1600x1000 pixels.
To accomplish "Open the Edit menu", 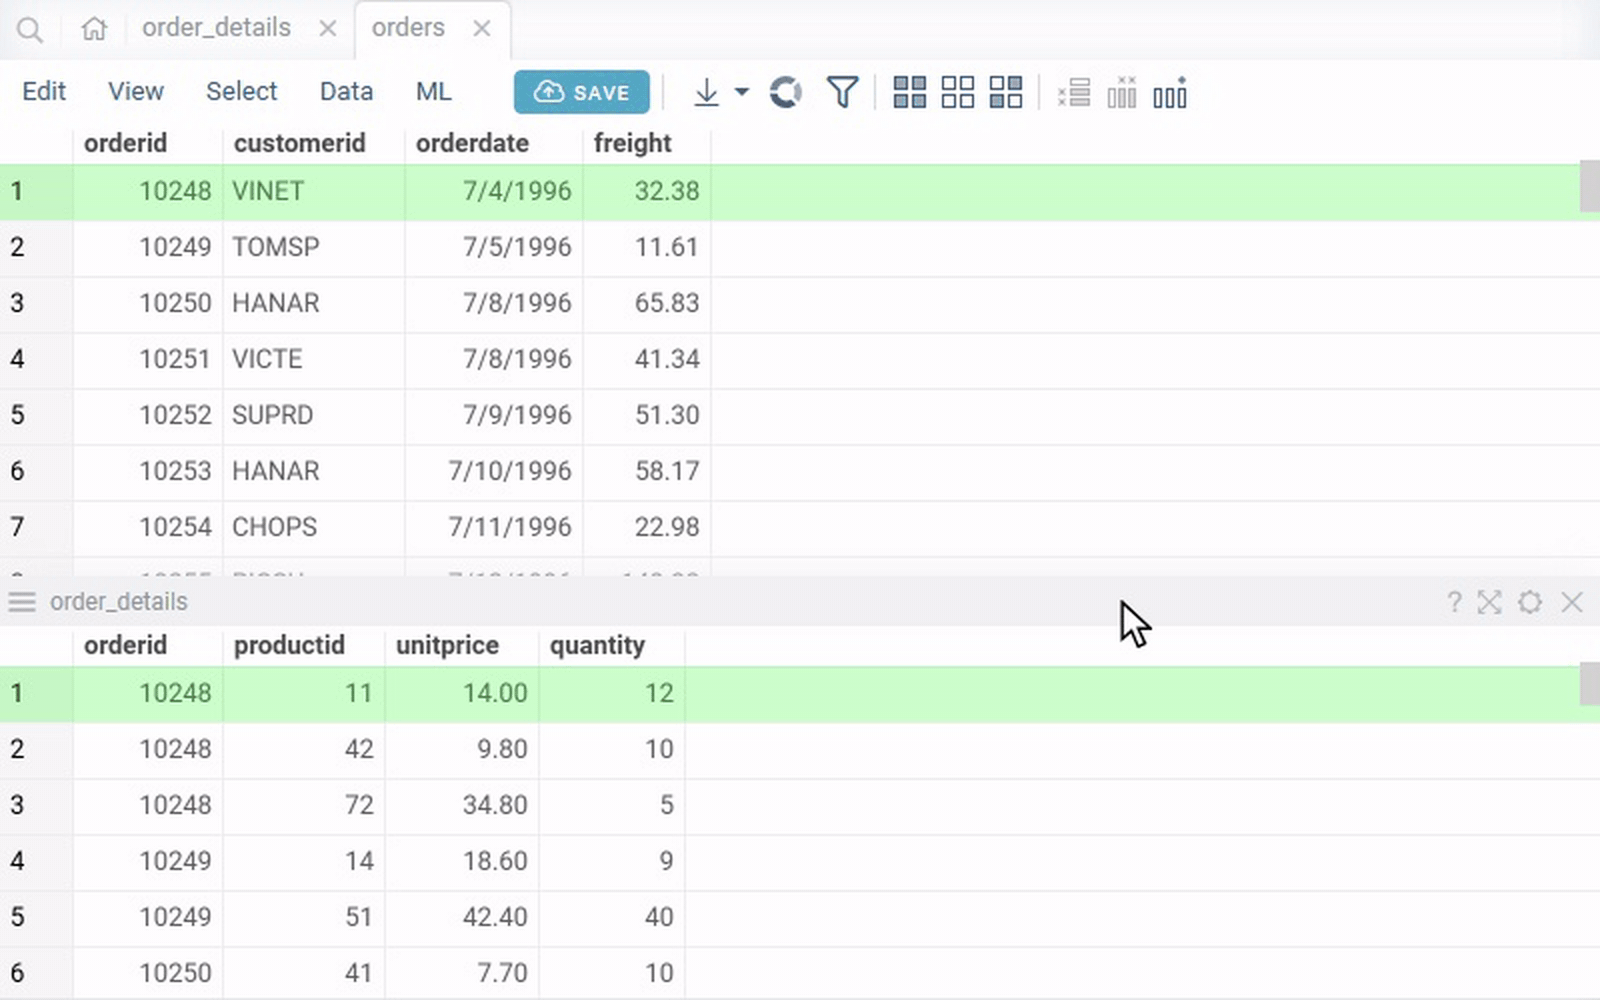I will tap(44, 92).
